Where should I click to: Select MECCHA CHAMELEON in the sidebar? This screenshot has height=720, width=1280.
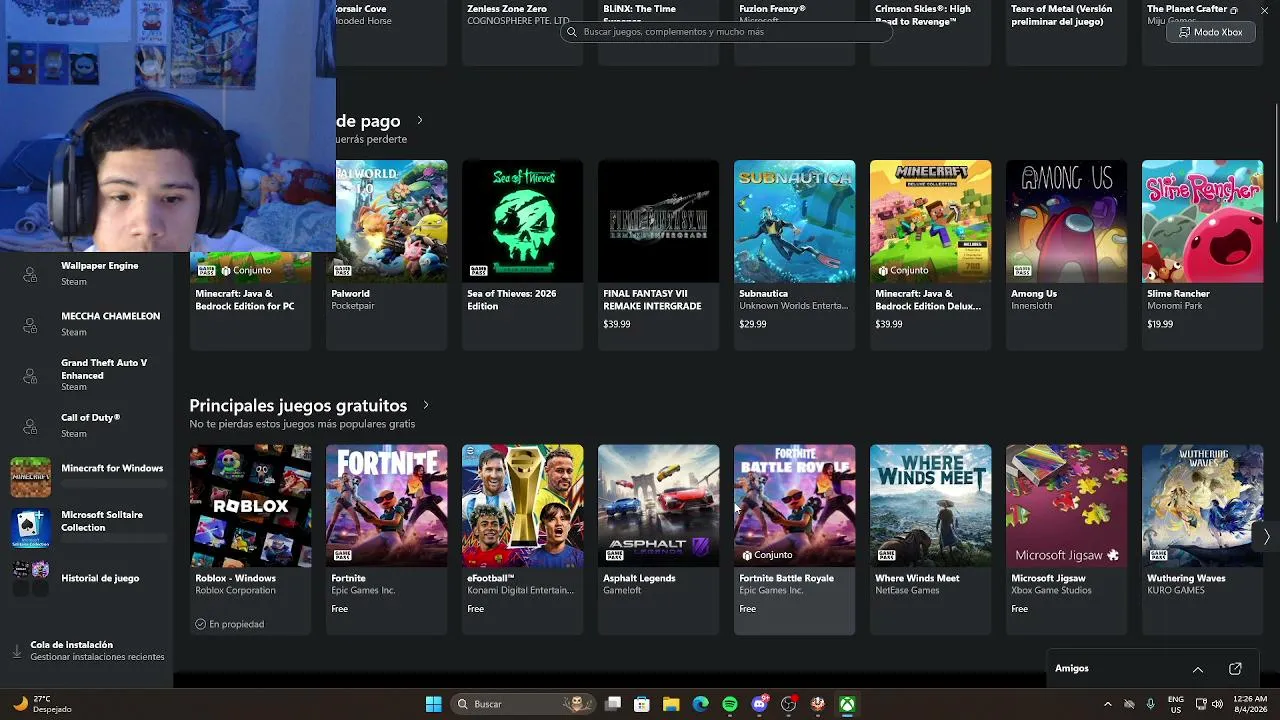pyautogui.click(x=87, y=324)
